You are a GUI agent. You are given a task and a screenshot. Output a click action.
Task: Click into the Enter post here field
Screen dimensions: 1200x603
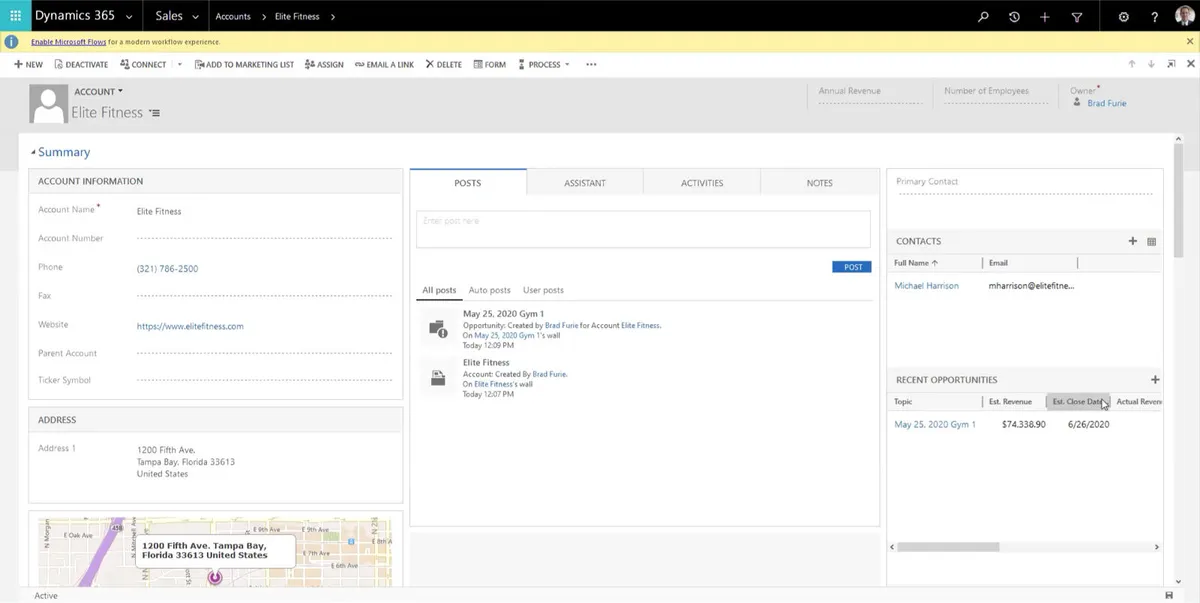[x=642, y=228]
